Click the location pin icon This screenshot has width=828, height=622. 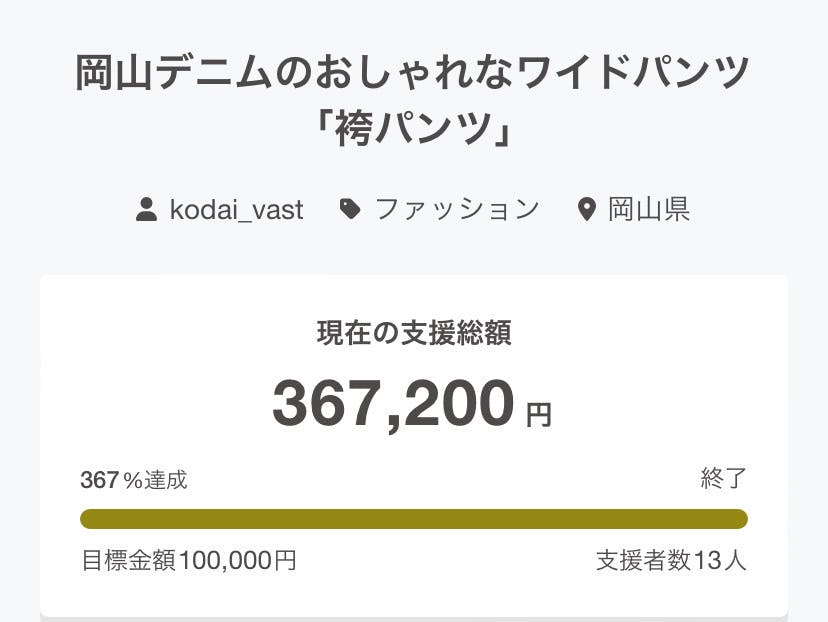587,210
